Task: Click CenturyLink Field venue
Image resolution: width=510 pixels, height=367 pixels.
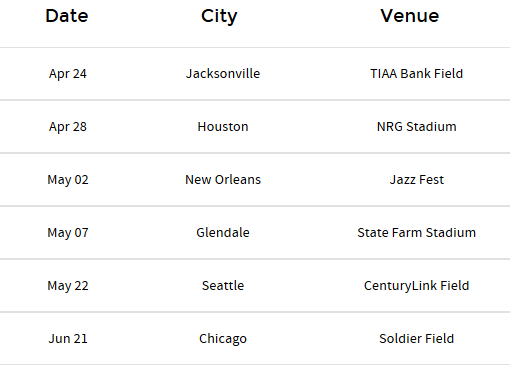Action: (417, 286)
